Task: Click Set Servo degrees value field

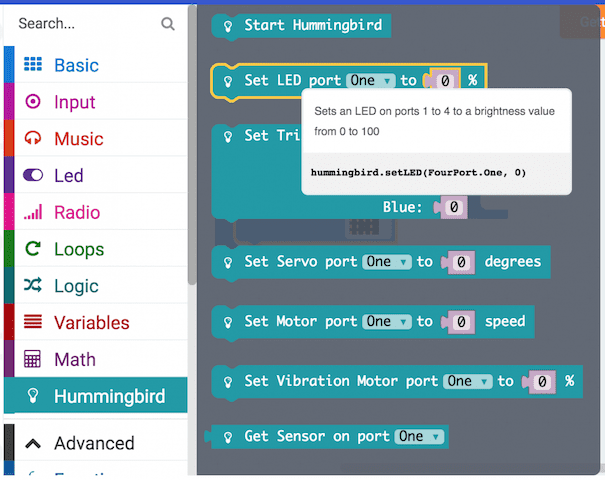Action: click(x=461, y=262)
